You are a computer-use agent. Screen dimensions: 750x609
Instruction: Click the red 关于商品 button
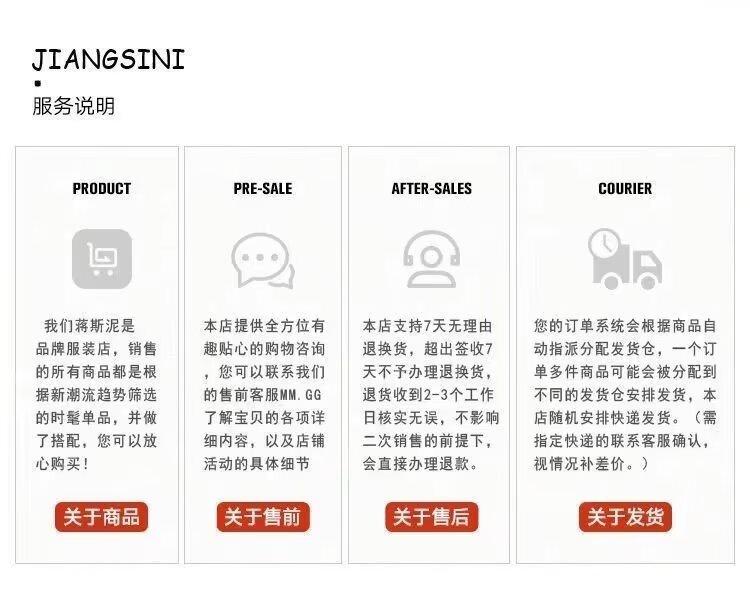101,517
